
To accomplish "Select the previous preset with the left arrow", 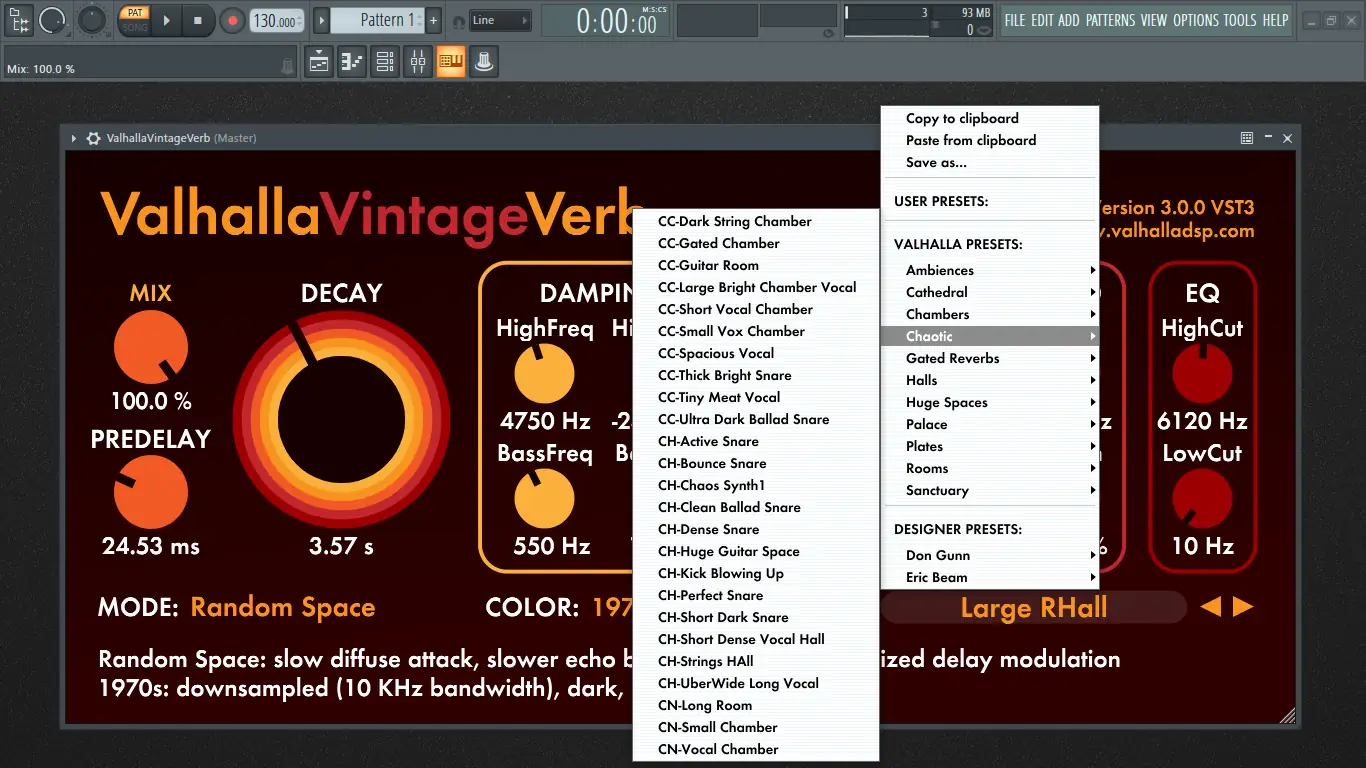I will [x=1211, y=607].
